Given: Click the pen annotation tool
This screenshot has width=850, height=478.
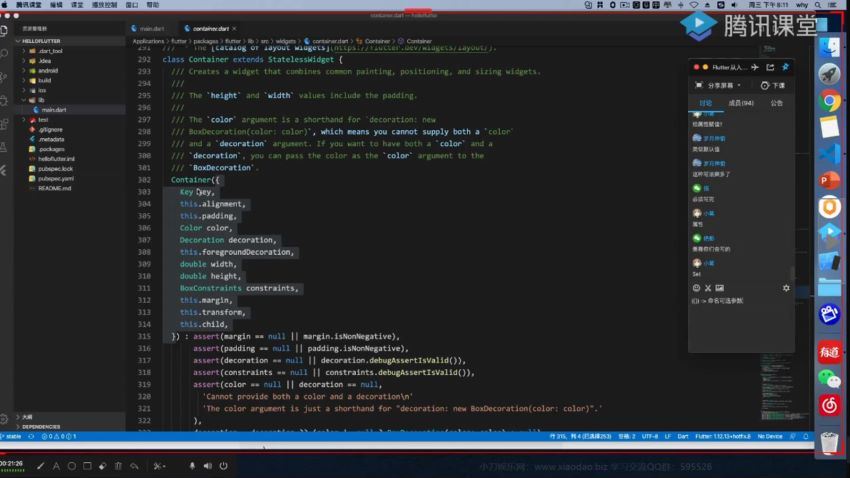Looking at the screenshot, I should tap(41, 466).
